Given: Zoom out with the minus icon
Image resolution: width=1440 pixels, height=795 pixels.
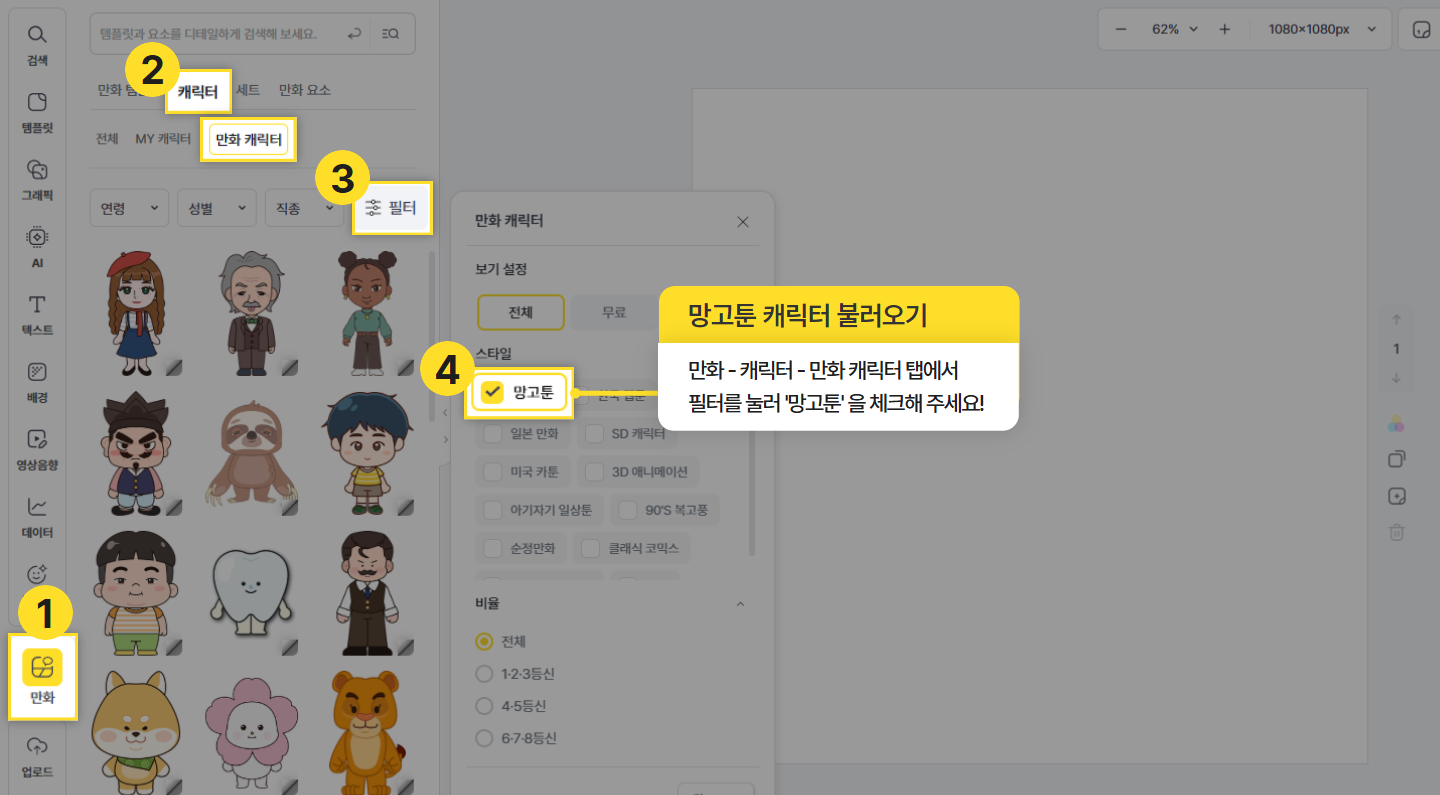Looking at the screenshot, I should tap(1121, 30).
